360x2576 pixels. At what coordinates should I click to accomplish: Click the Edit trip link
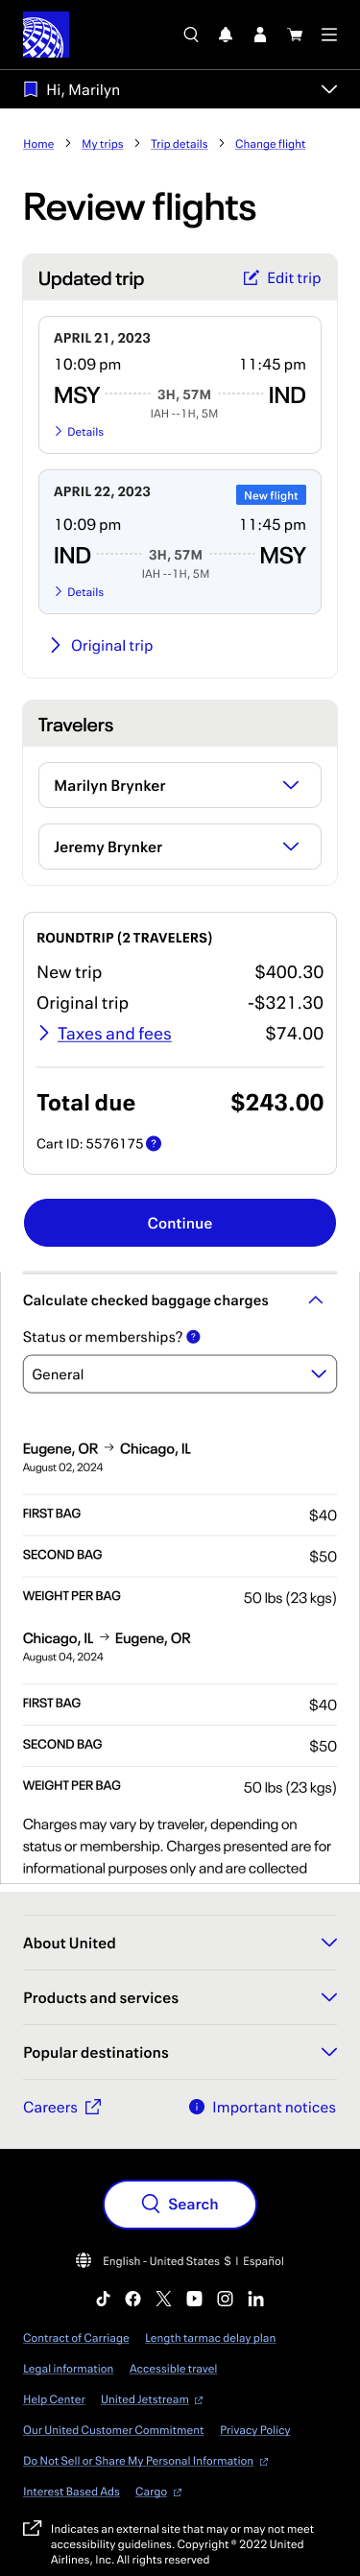[282, 278]
